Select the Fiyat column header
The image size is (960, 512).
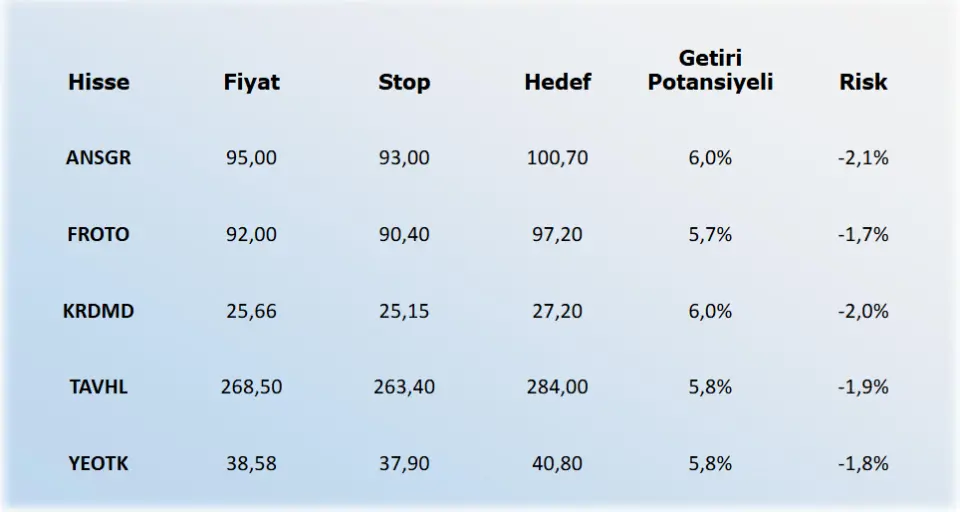click(251, 82)
